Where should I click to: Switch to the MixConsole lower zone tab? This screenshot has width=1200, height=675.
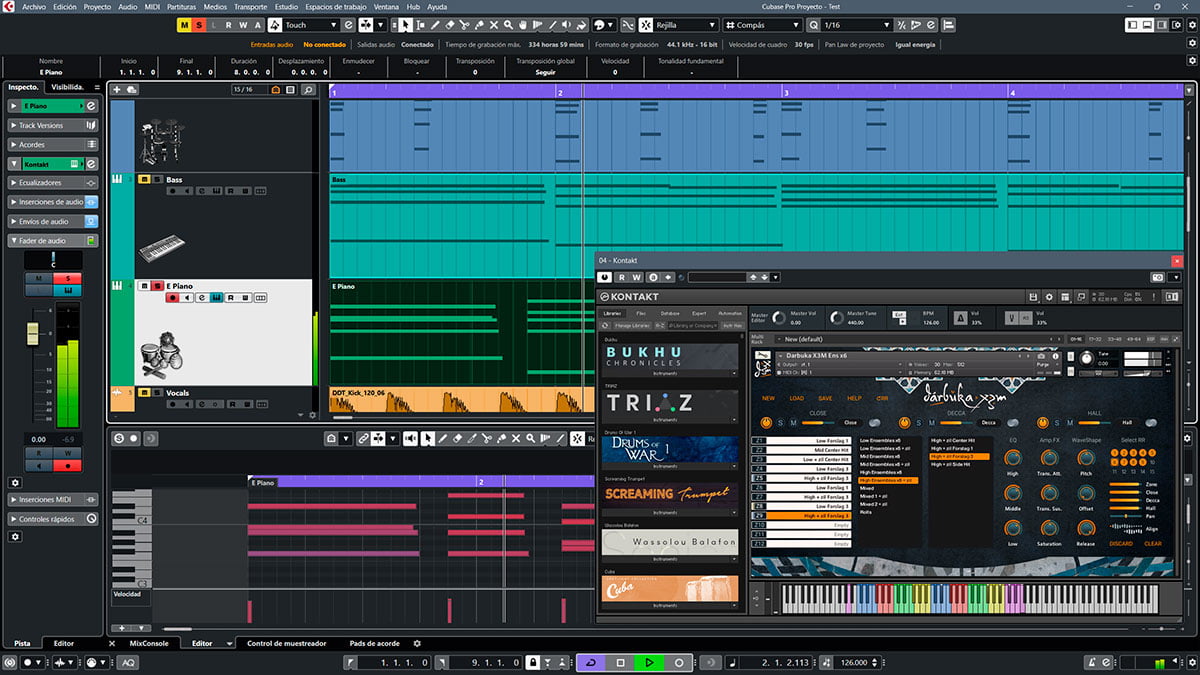pyautogui.click(x=149, y=643)
